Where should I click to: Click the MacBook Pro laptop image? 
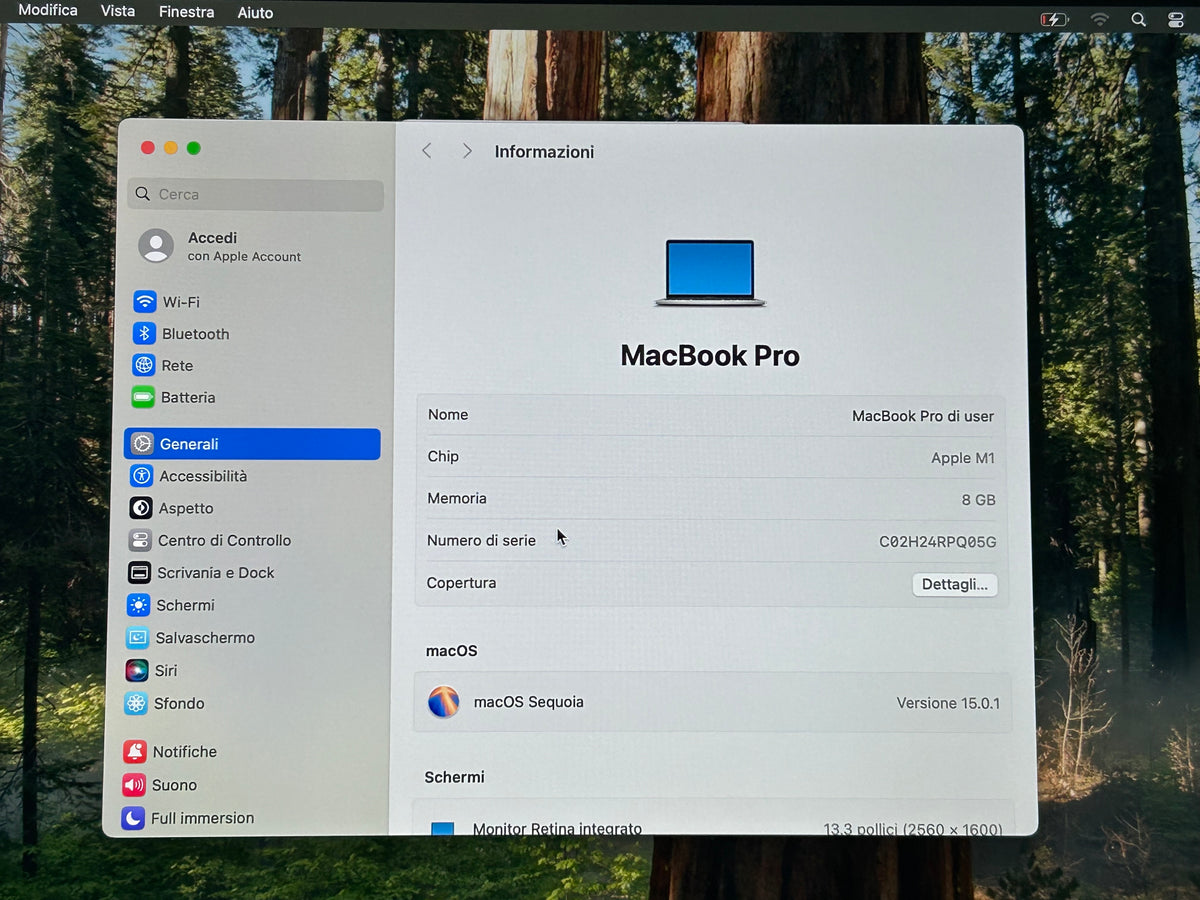pos(710,272)
